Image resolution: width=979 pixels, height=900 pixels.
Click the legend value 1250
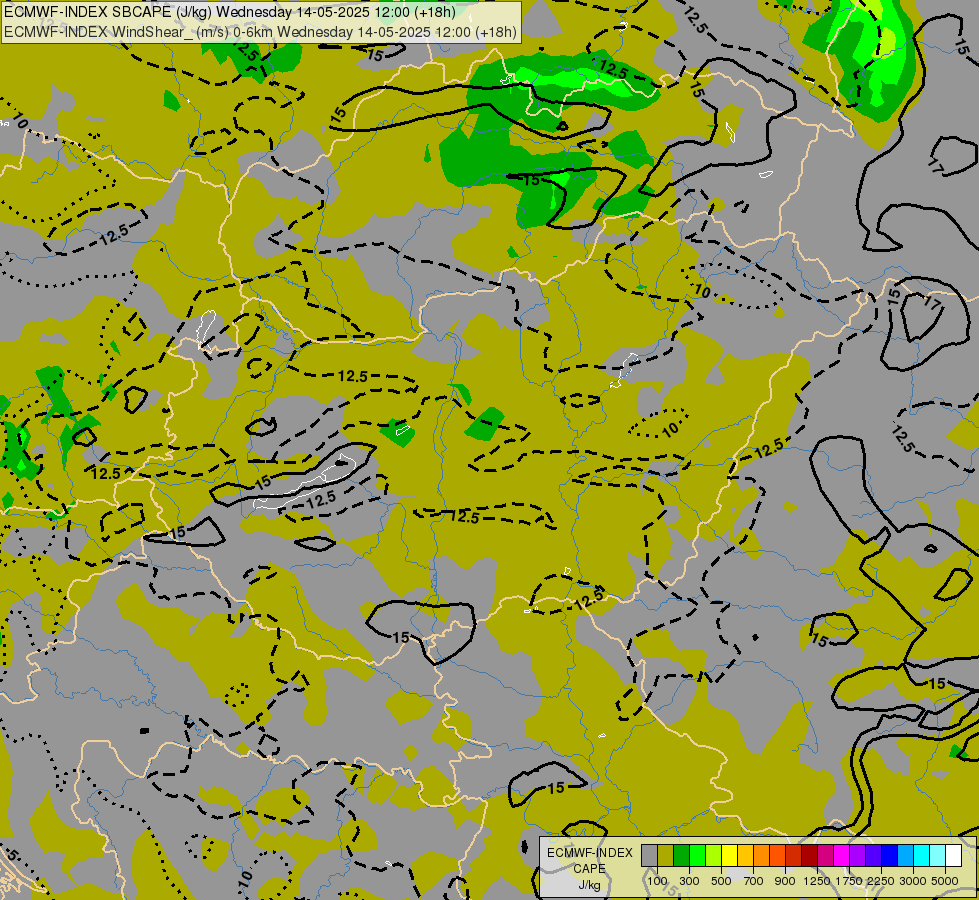[817, 881]
